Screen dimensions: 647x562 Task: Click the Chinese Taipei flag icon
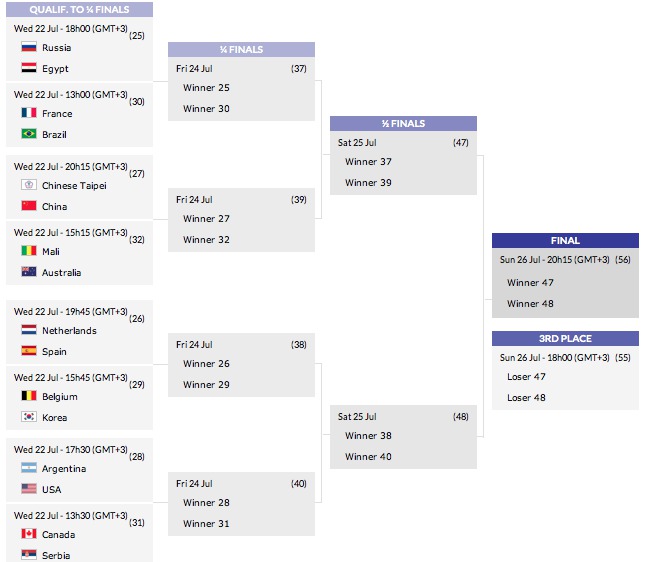(x=29, y=185)
